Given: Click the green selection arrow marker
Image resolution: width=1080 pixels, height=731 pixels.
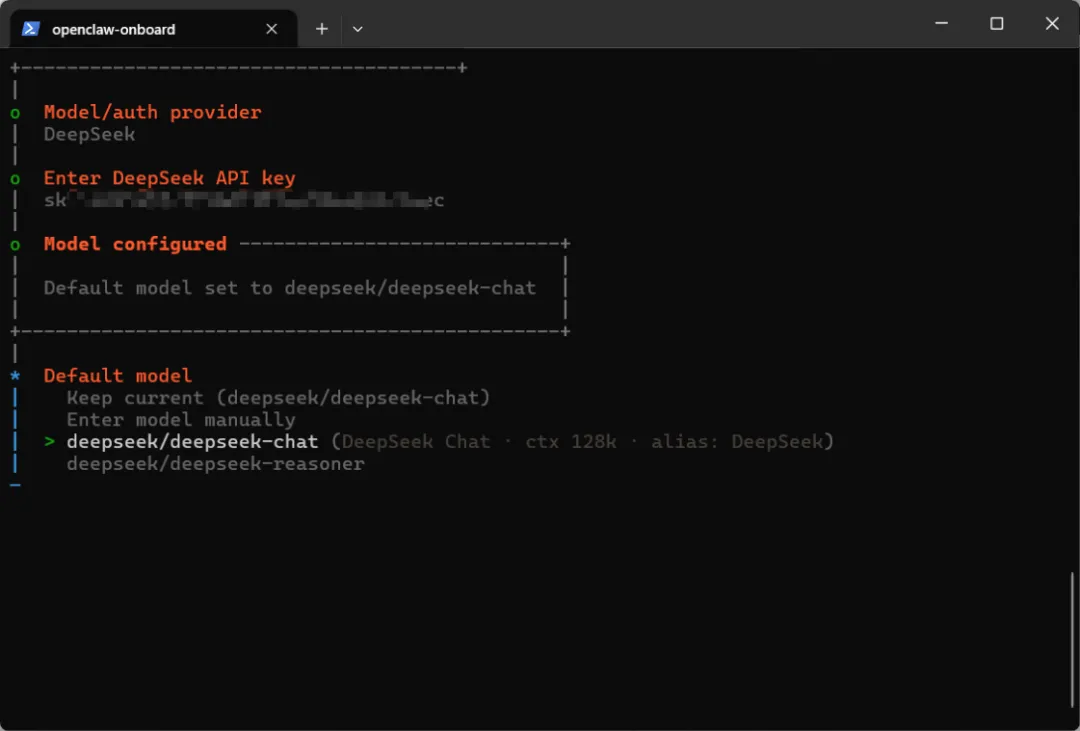Looking at the screenshot, I should click(49, 442).
